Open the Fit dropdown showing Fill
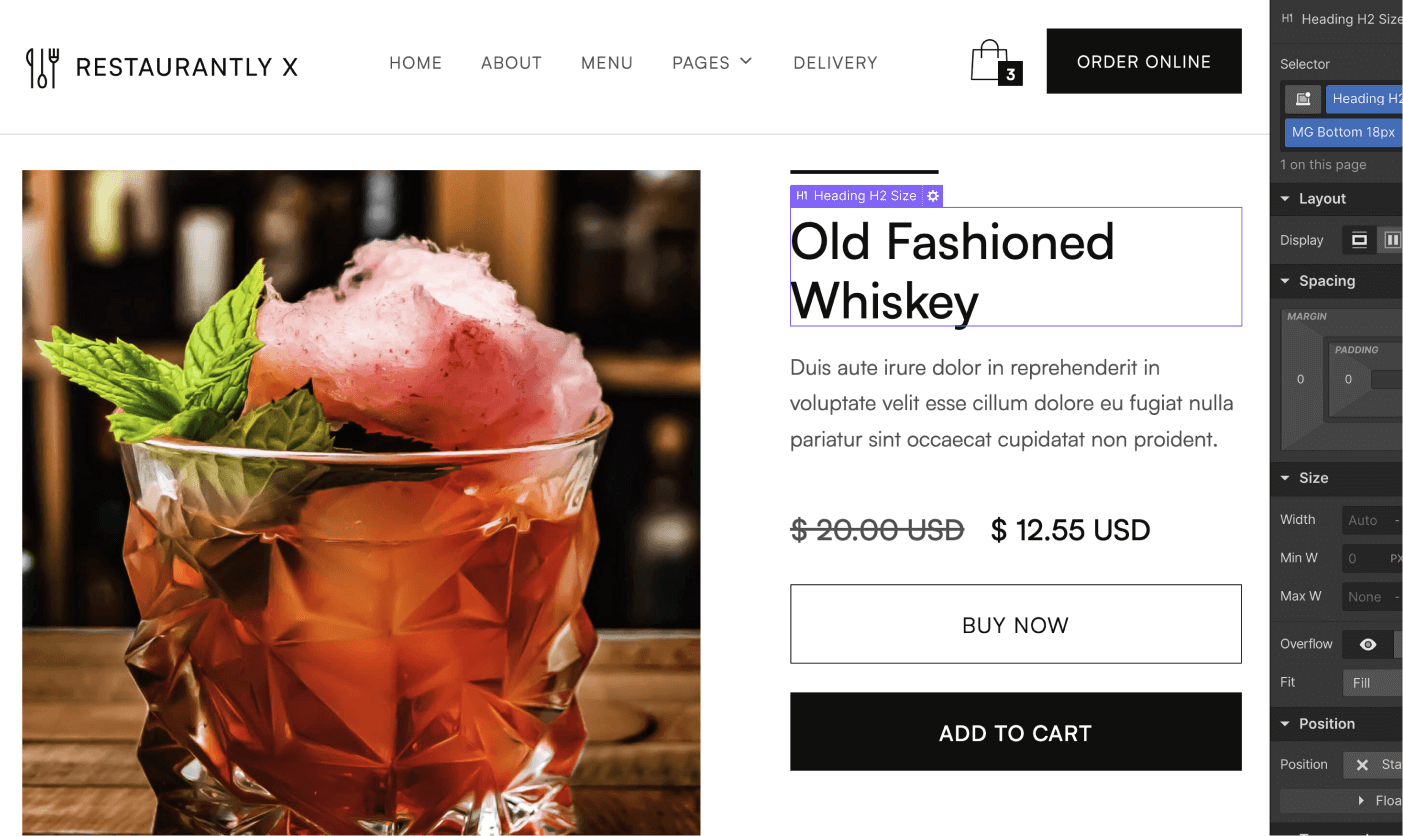Viewport: 1403px width, 836px height. [1372, 683]
